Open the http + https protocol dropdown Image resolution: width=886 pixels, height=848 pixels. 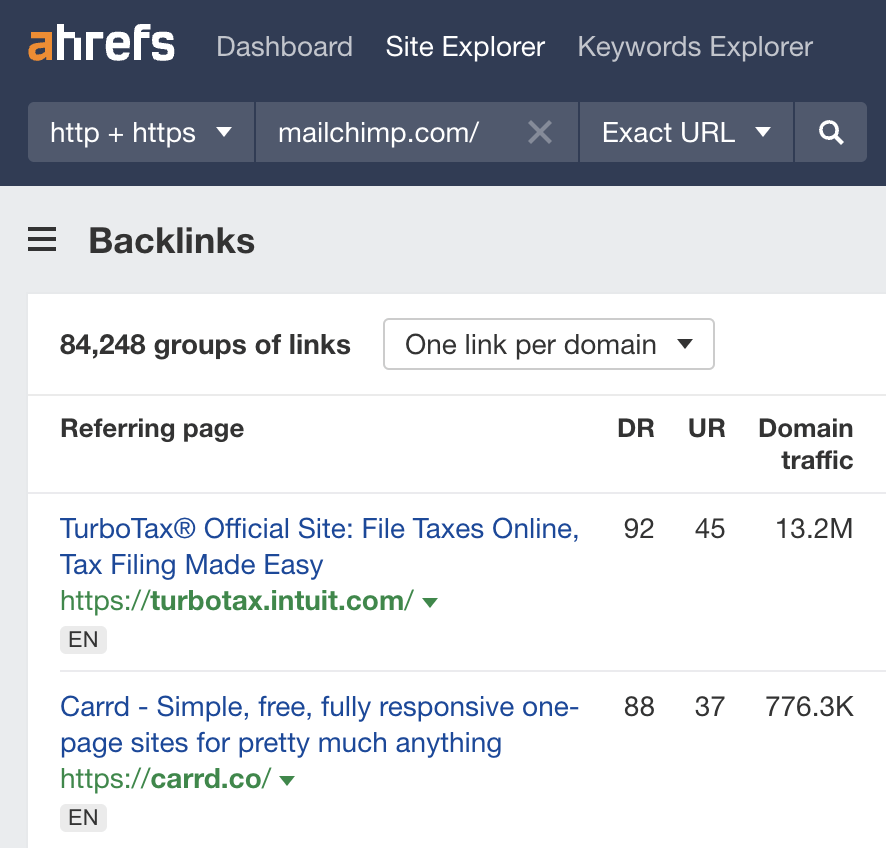[x=140, y=131]
